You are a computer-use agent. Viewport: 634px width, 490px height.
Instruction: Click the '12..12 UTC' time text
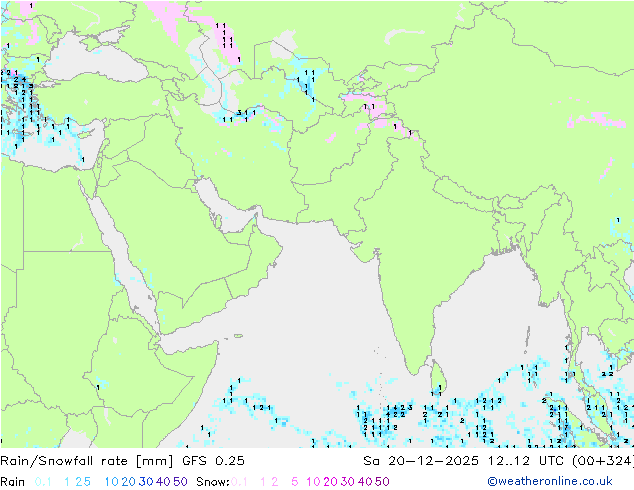[x=526, y=461]
